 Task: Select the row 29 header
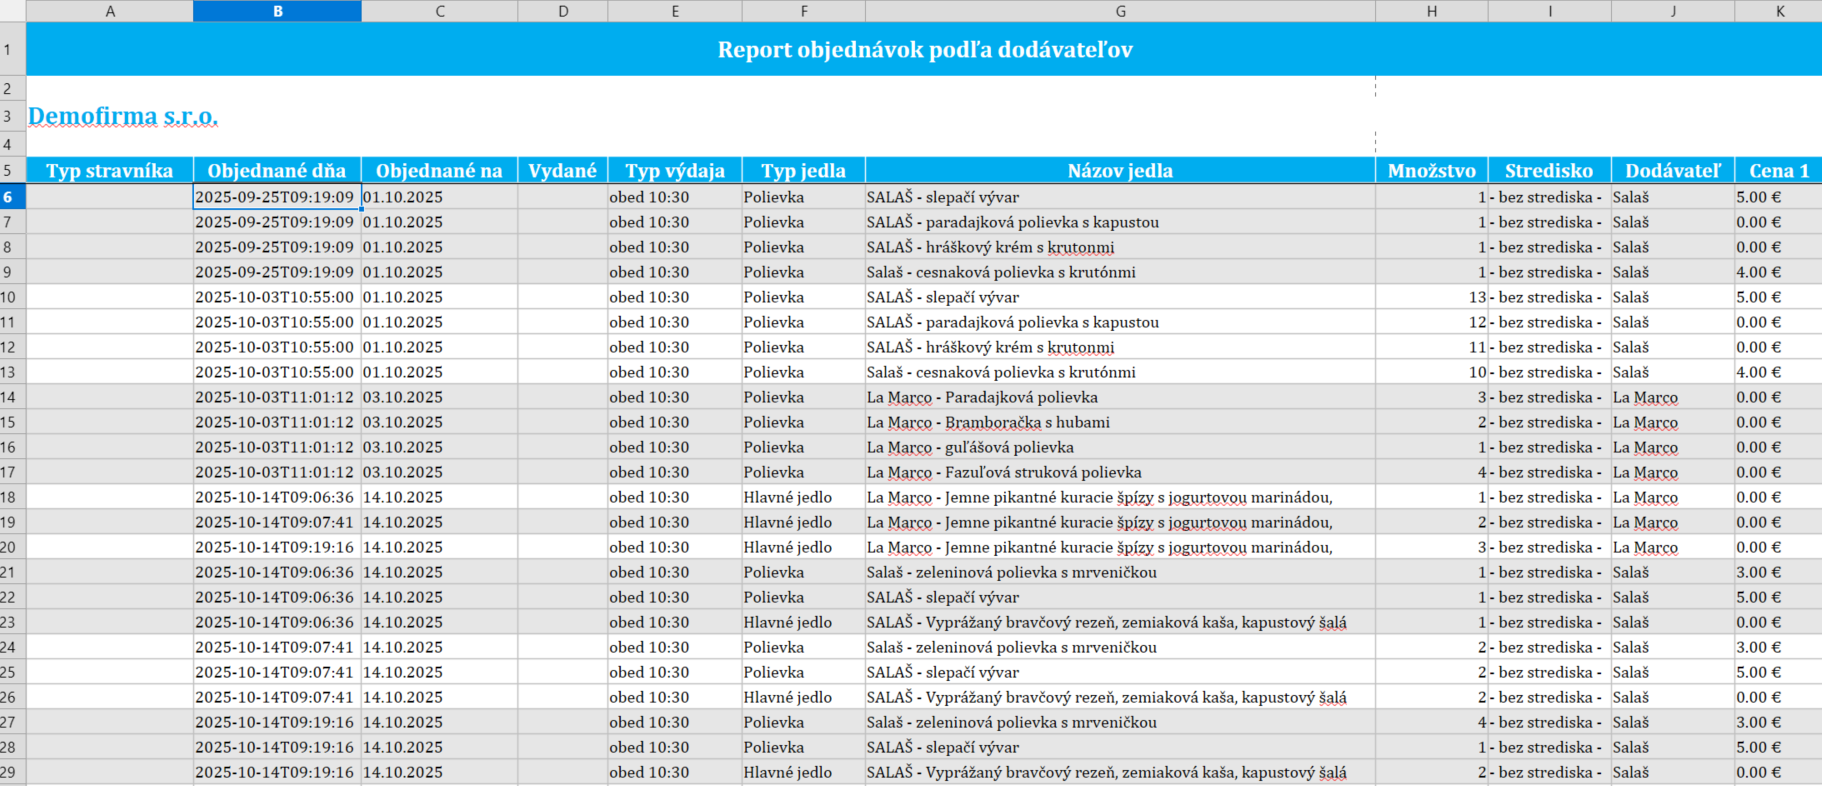click(12, 772)
